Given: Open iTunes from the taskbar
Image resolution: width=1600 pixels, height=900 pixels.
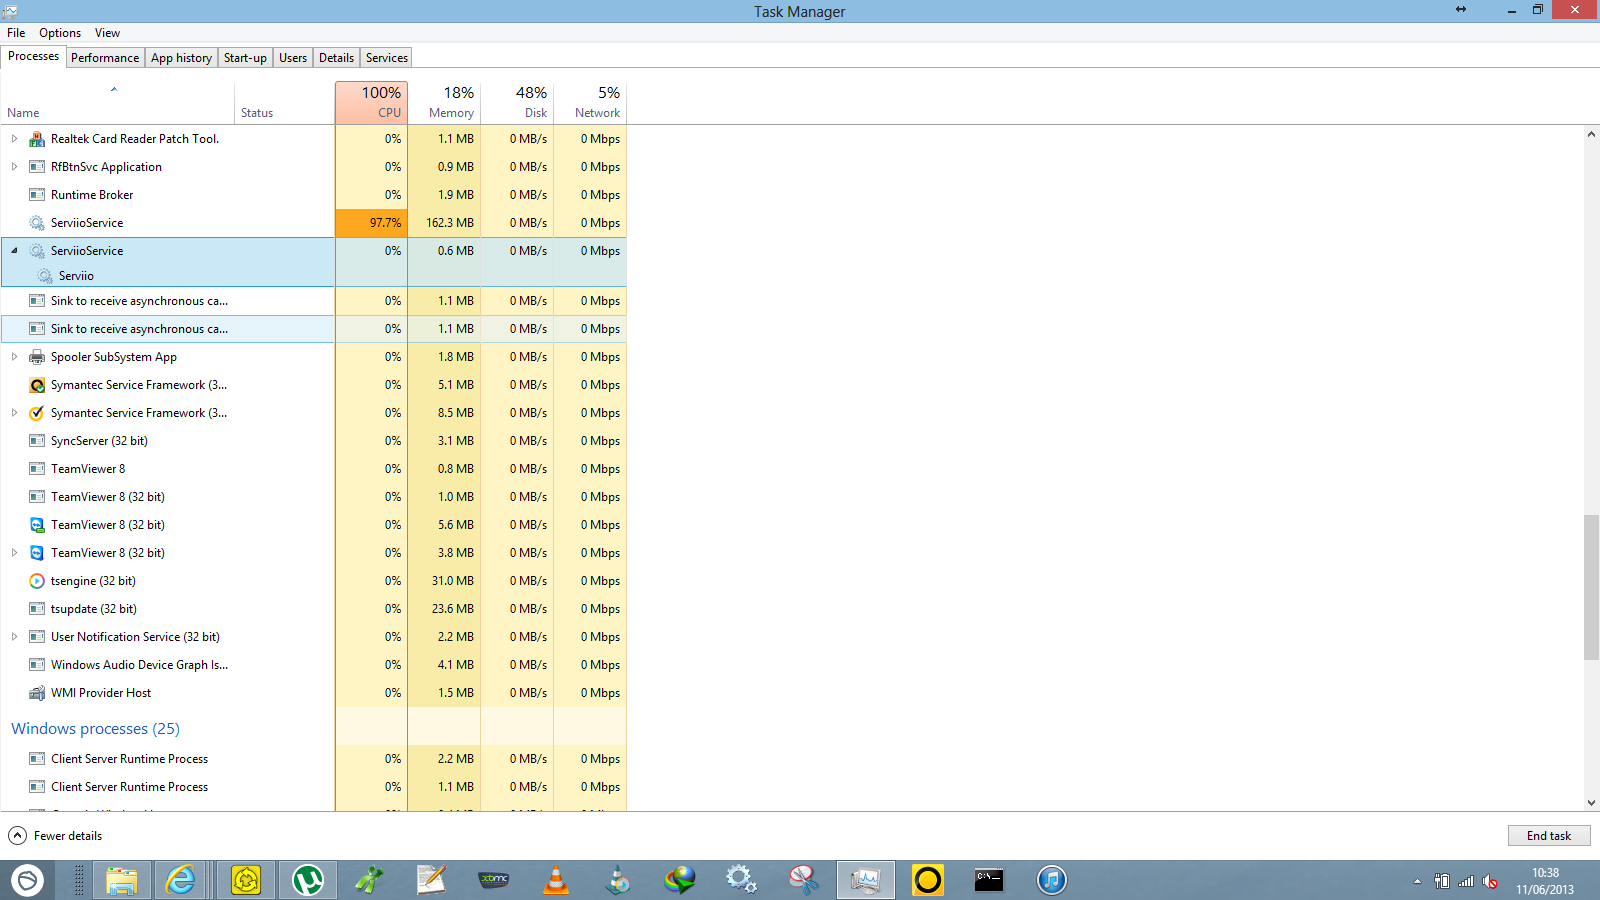Looking at the screenshot, I should (1051, 880).
